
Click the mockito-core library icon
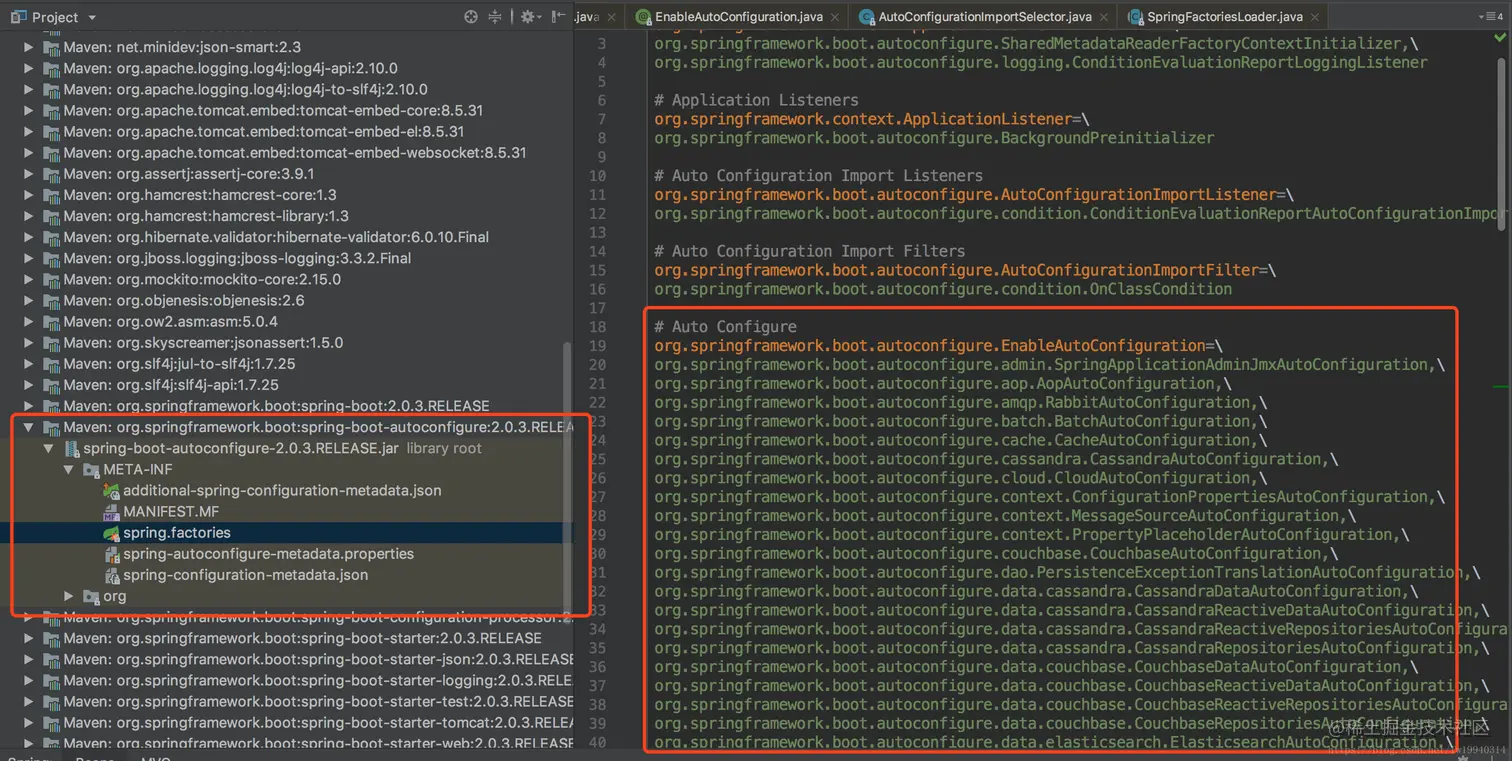click(52, 279)
